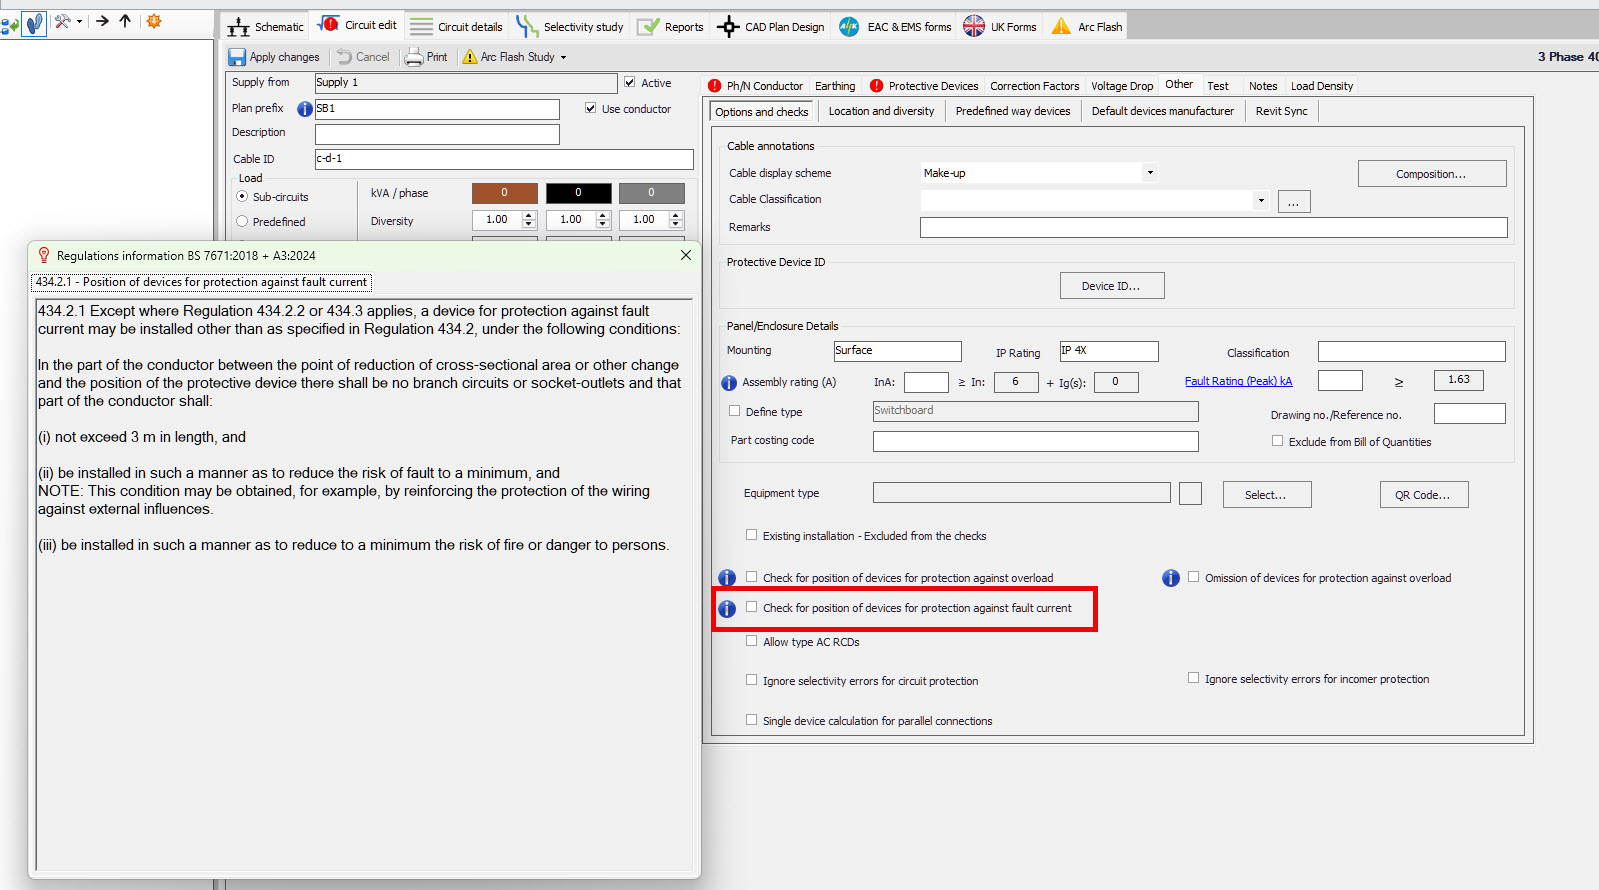Click the orange gear icon in the left toolbar
The image size is (1599, 890).
pos(154,21)
